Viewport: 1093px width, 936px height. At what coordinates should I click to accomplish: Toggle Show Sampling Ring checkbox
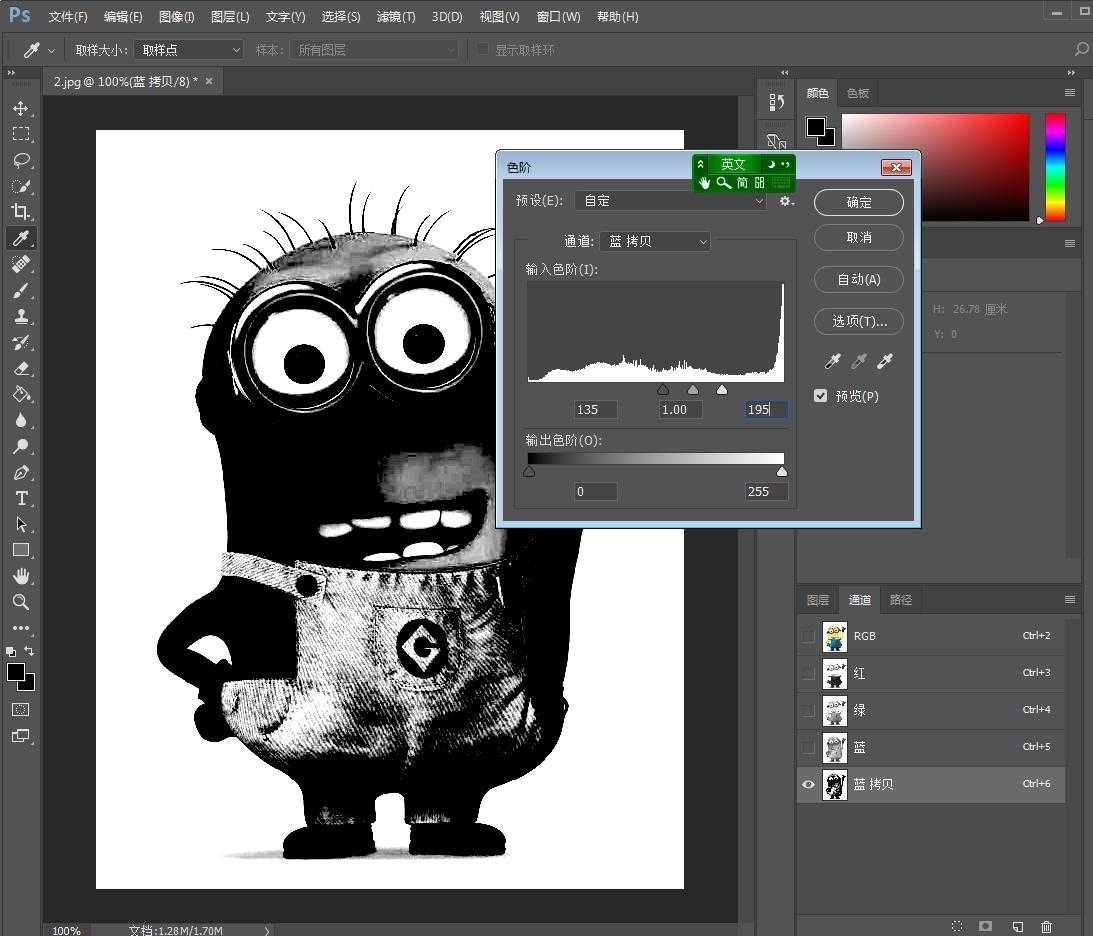(483, 49)
